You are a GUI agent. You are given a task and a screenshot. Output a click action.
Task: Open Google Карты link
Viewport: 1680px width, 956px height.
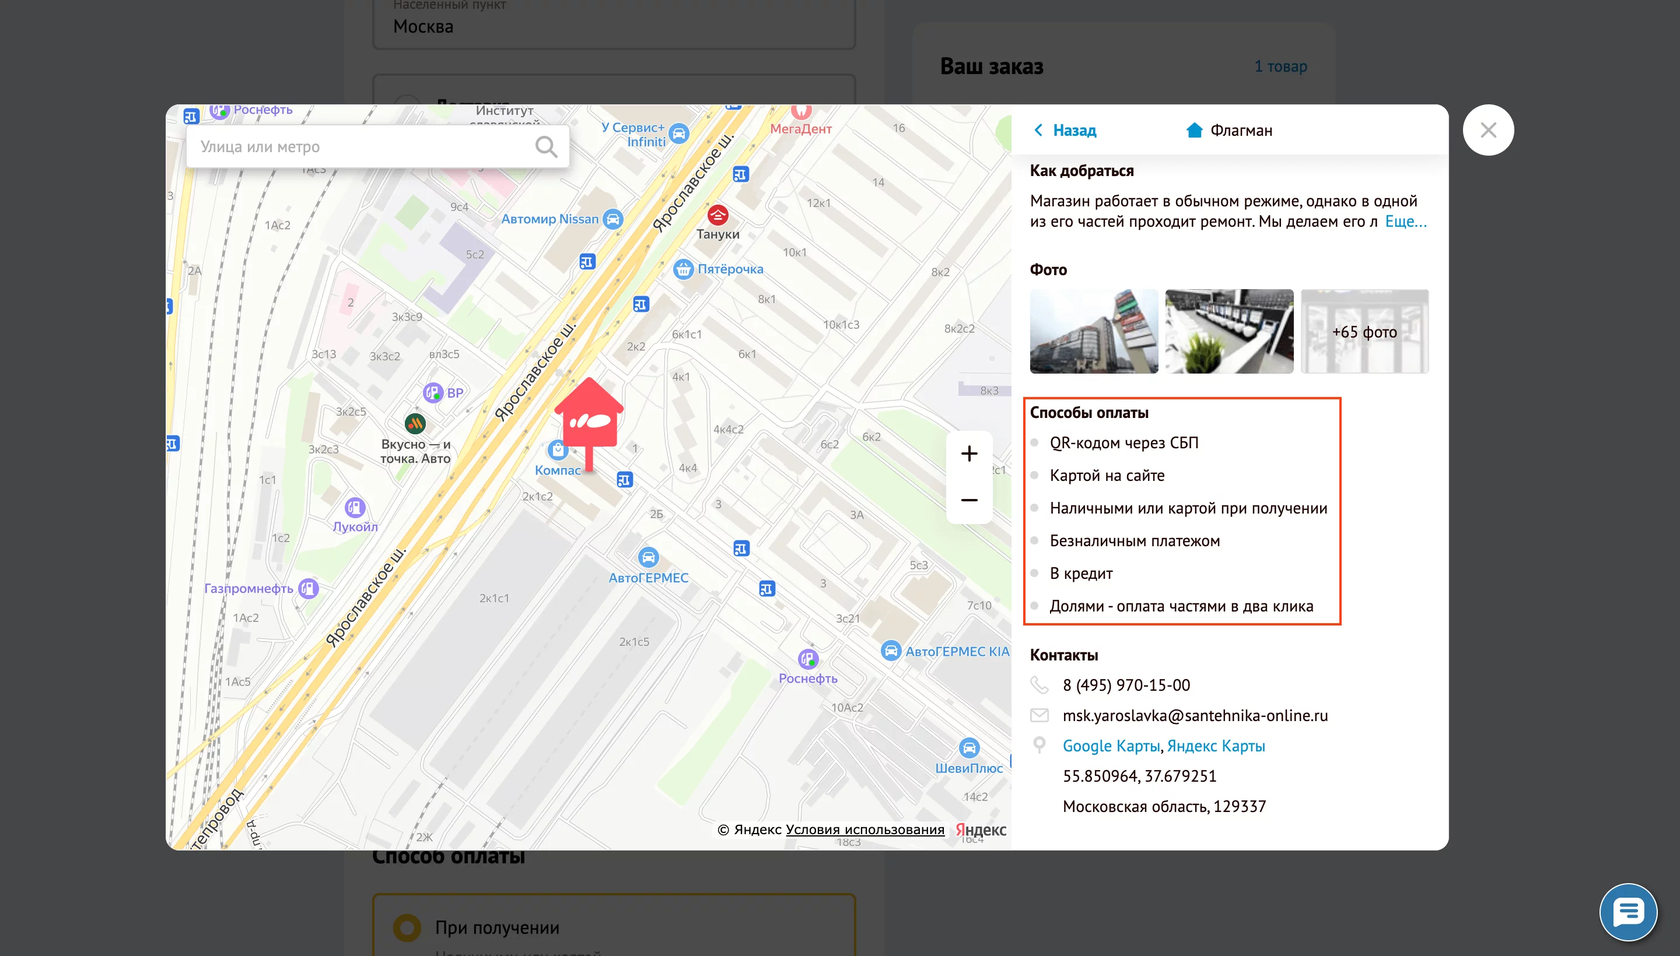tap(1111, 746)
